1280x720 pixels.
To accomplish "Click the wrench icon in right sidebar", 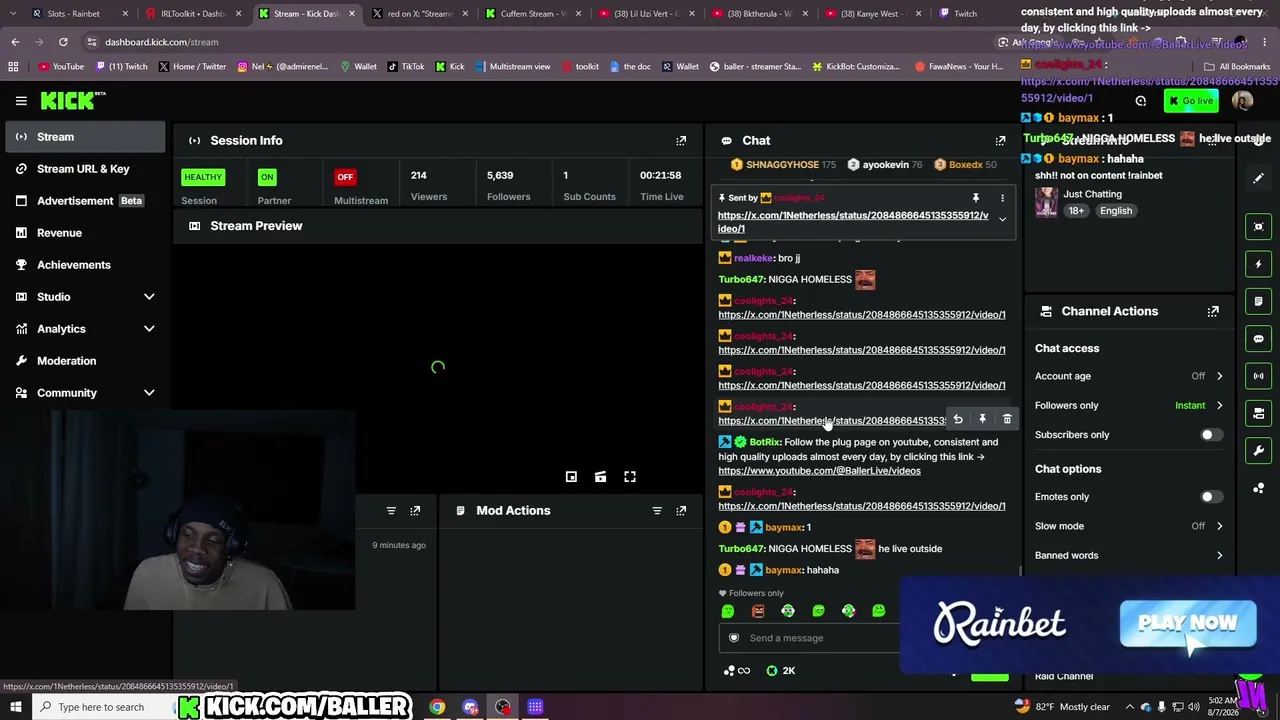I will (1259, 451).
